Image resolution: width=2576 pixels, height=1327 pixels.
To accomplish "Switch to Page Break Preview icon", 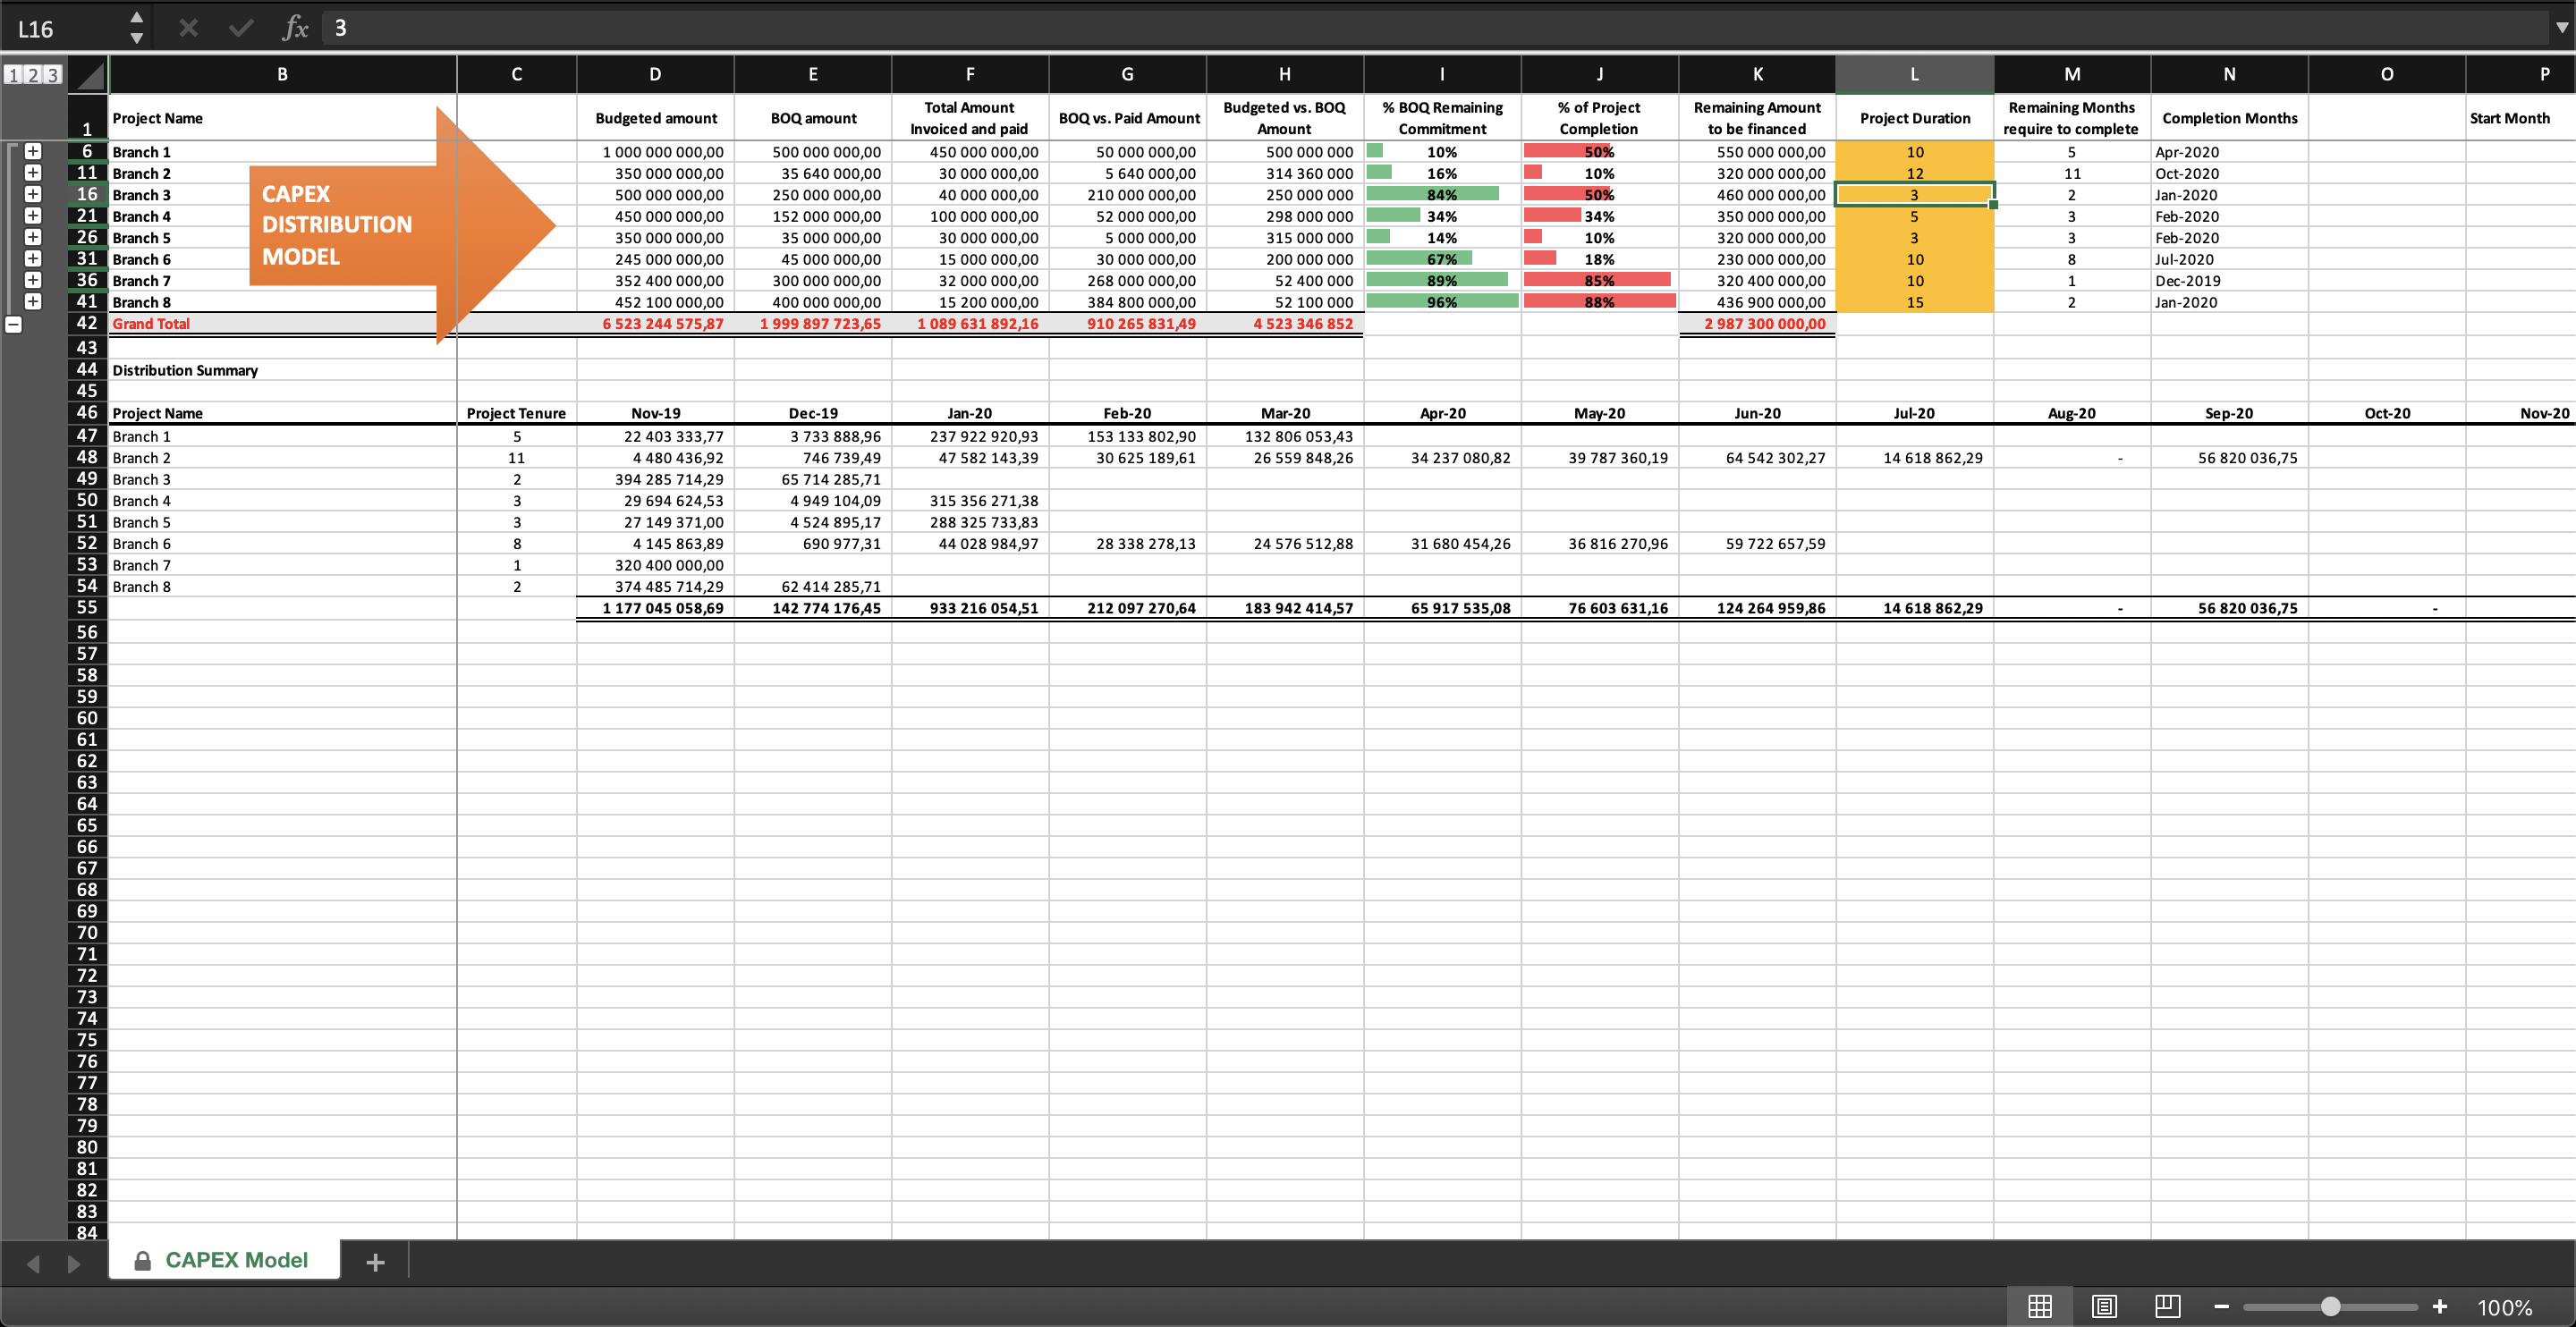I will 2168,1306.
